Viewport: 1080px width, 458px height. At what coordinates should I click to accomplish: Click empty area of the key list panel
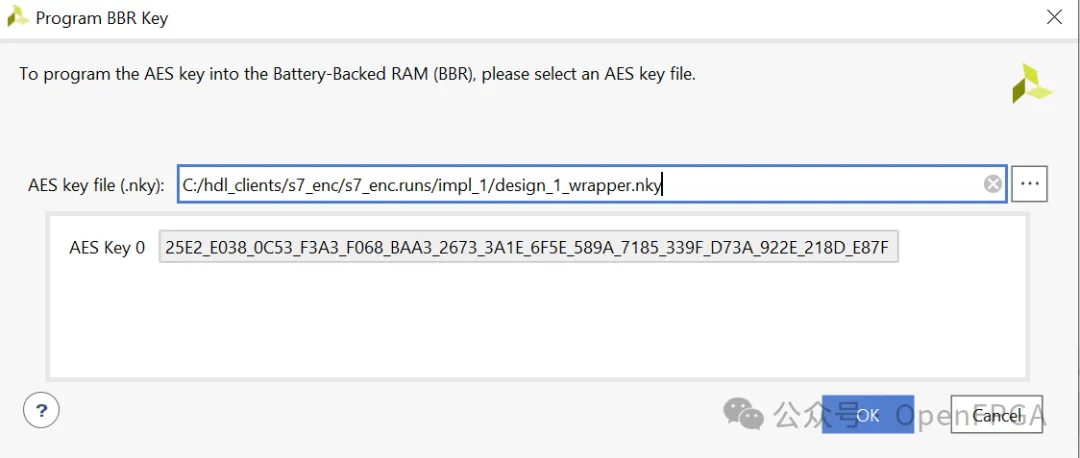coord(537,324)
